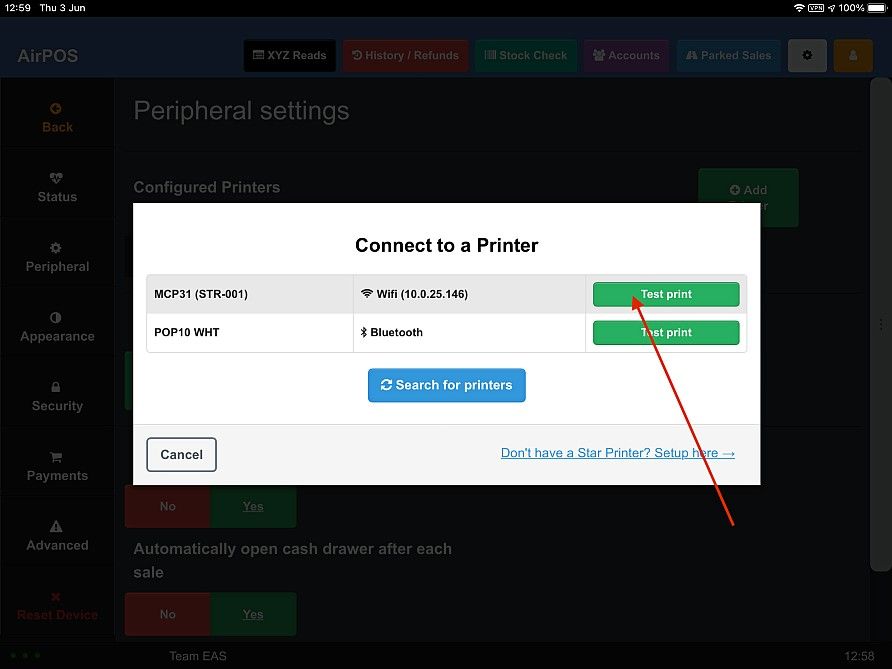Select Yes for automatically open cash drawer
This screenshot has height=669, width=892.
coord(253,614)
